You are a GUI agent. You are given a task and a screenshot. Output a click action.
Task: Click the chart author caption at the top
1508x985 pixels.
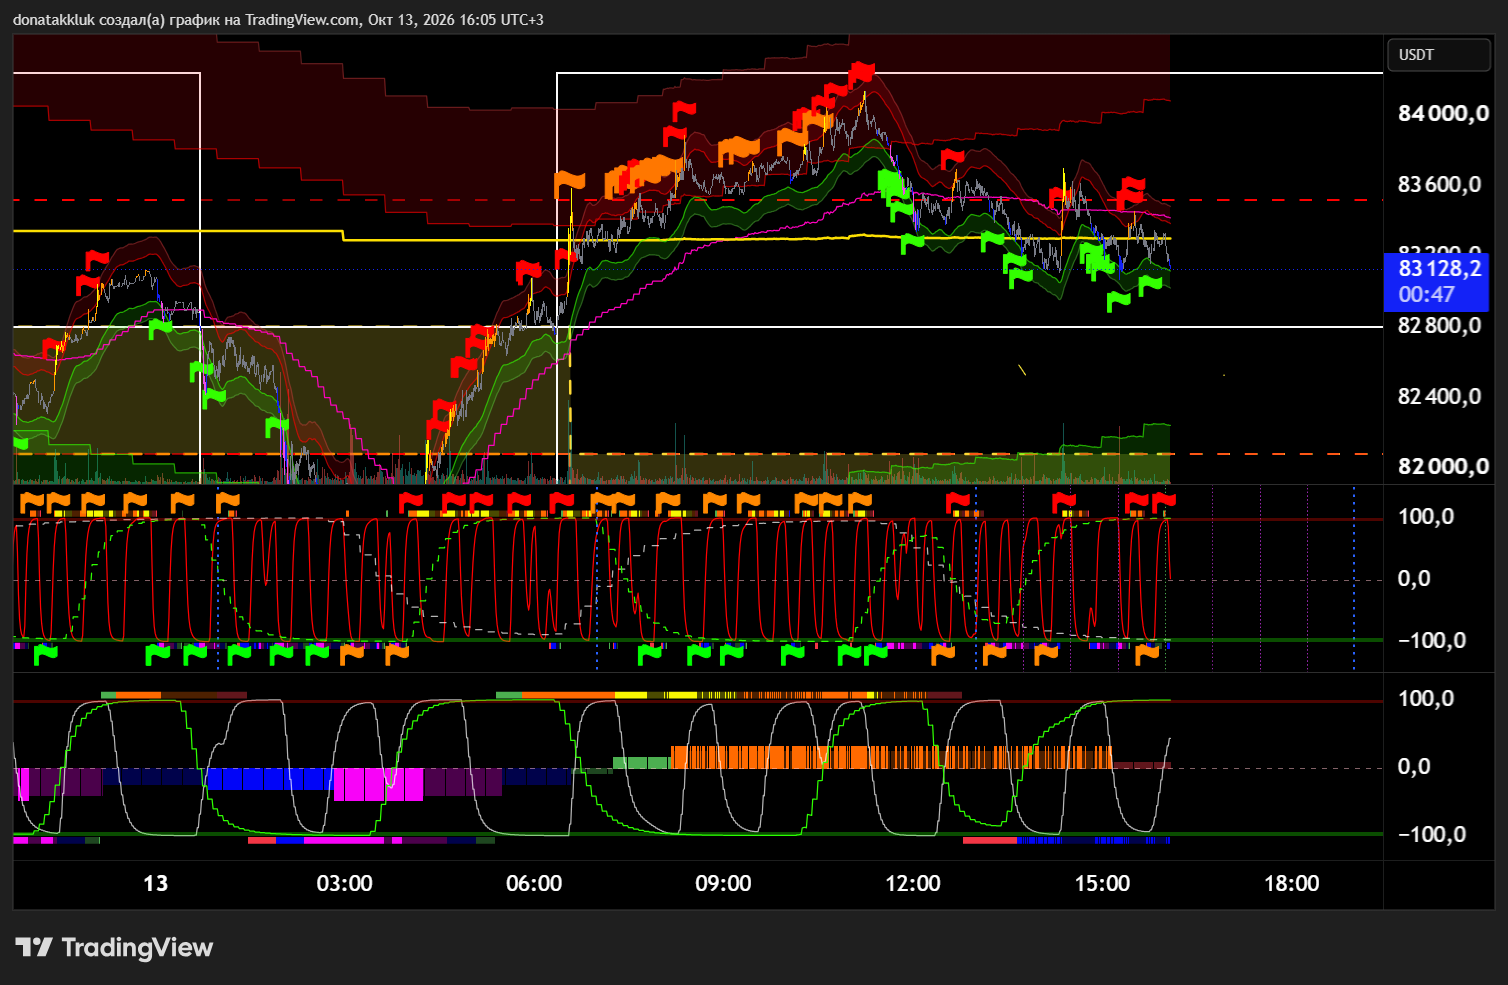coord(278,20)
